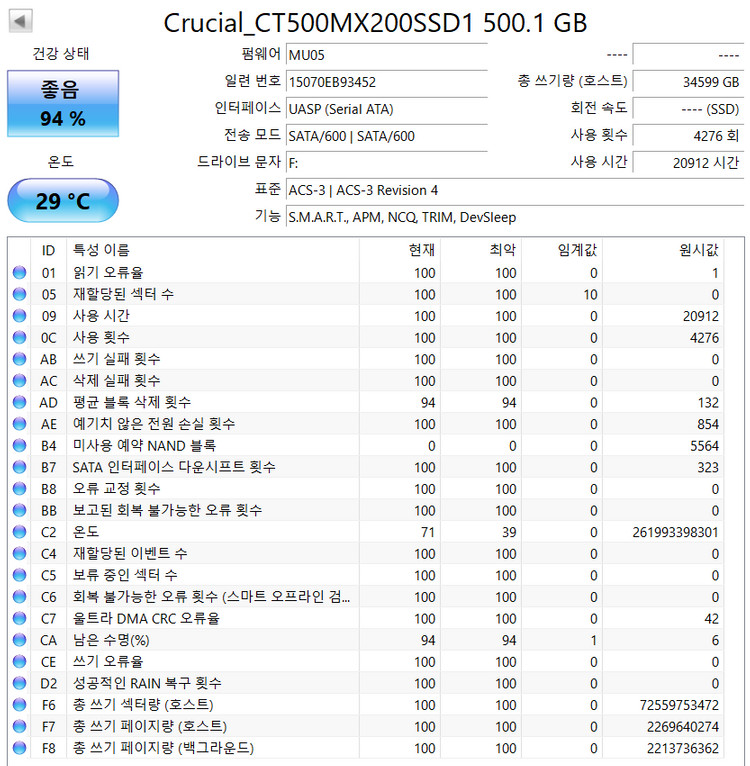Viewport: 750px width, 766px height.
Task: Click power on hours value 20912 시간
Action: [688, 163]
